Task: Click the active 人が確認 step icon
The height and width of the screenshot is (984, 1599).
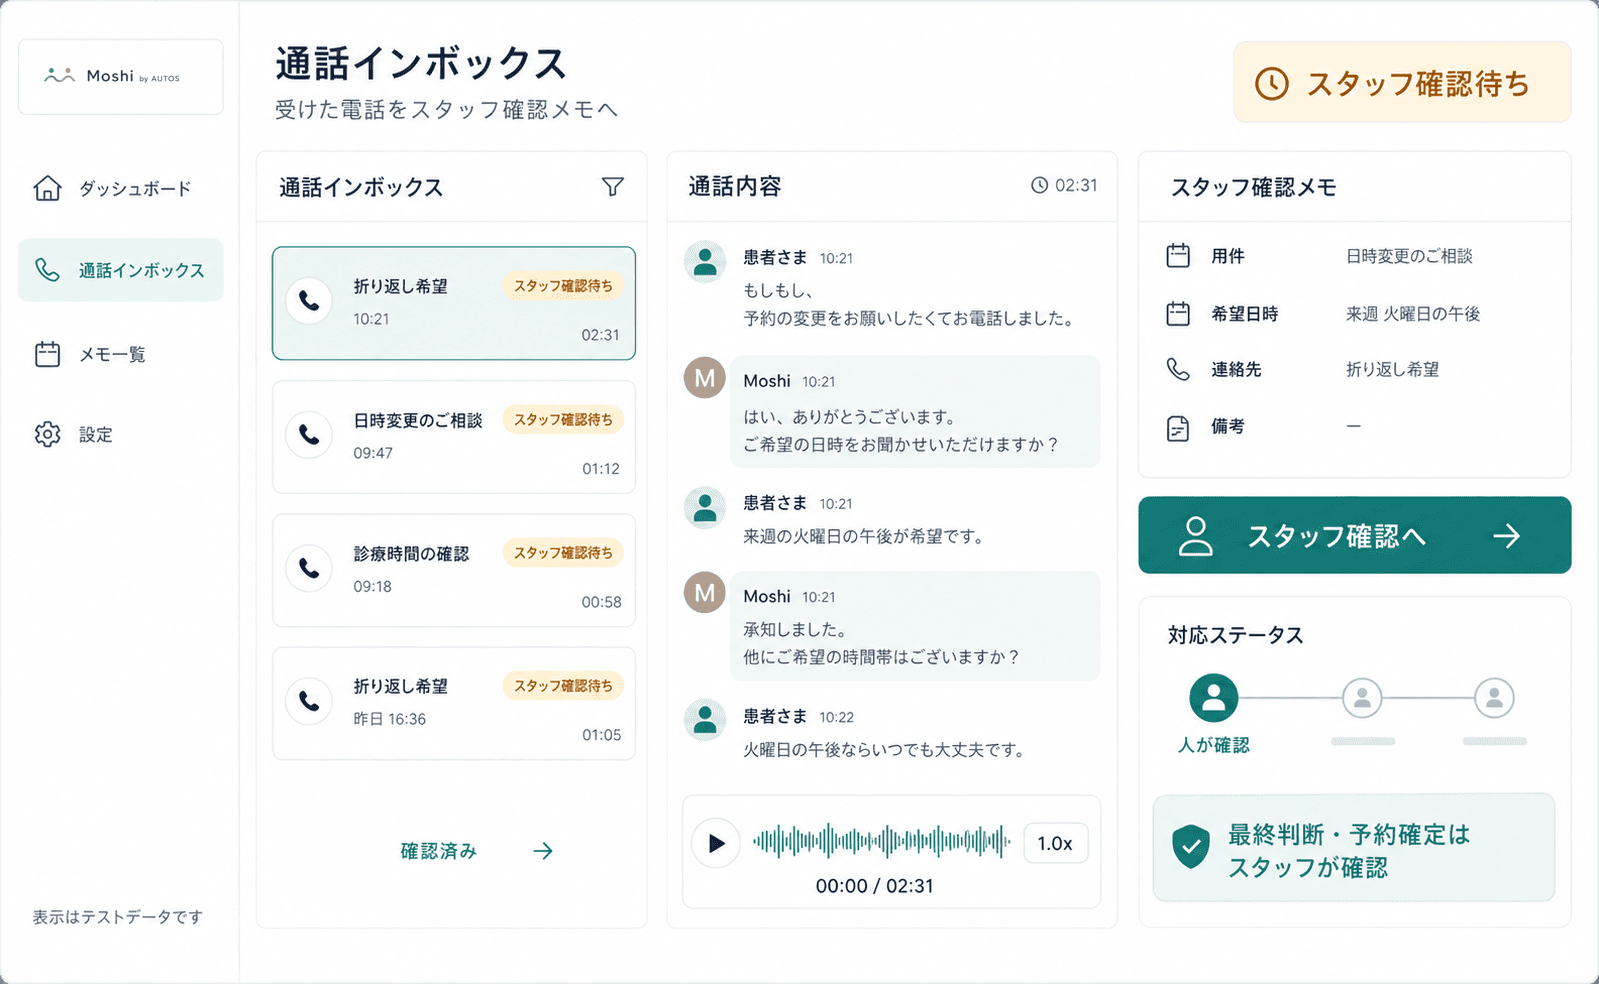Action: coord(1213,697)
